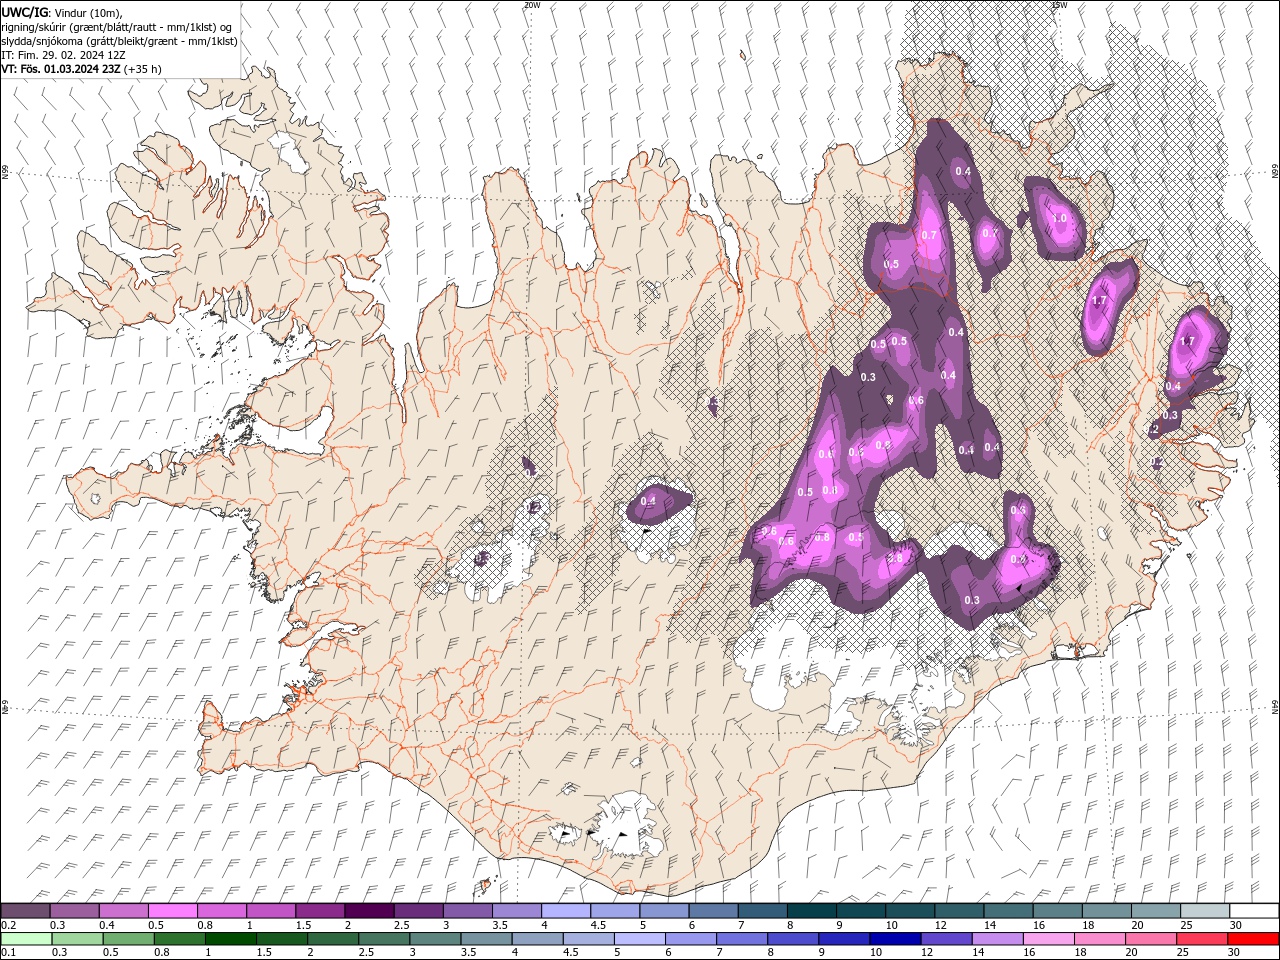Pick the 2–2.5 swatch on the lower rain scale
Screen dimensions: 1280x960
click(x=334, y=939)
